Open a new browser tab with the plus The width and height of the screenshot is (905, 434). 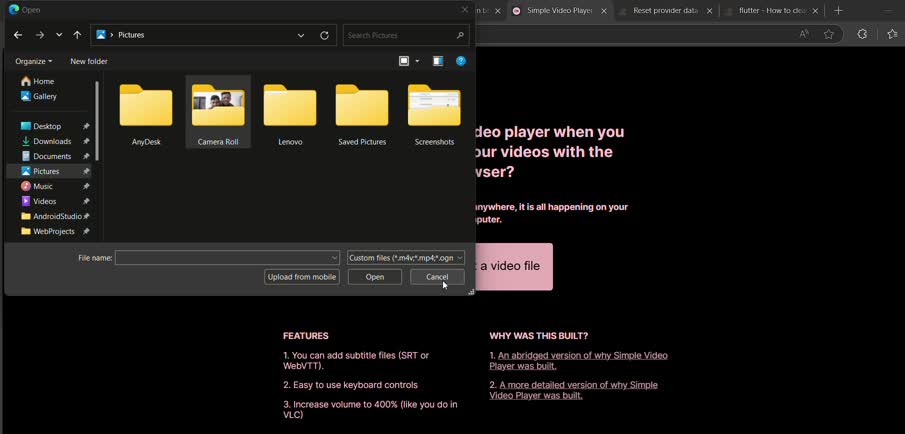coord(839,11)
